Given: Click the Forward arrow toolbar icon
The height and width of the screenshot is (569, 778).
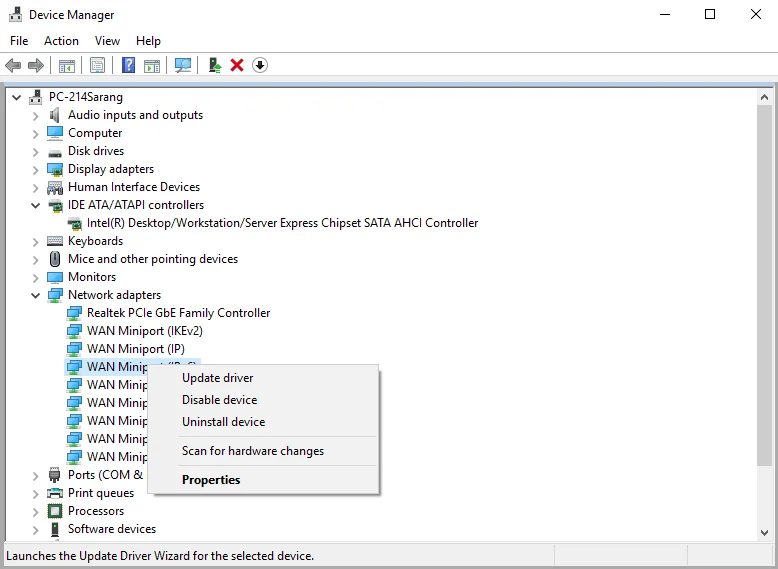Looking at the screenshot, I should click(x=36, y=65).
